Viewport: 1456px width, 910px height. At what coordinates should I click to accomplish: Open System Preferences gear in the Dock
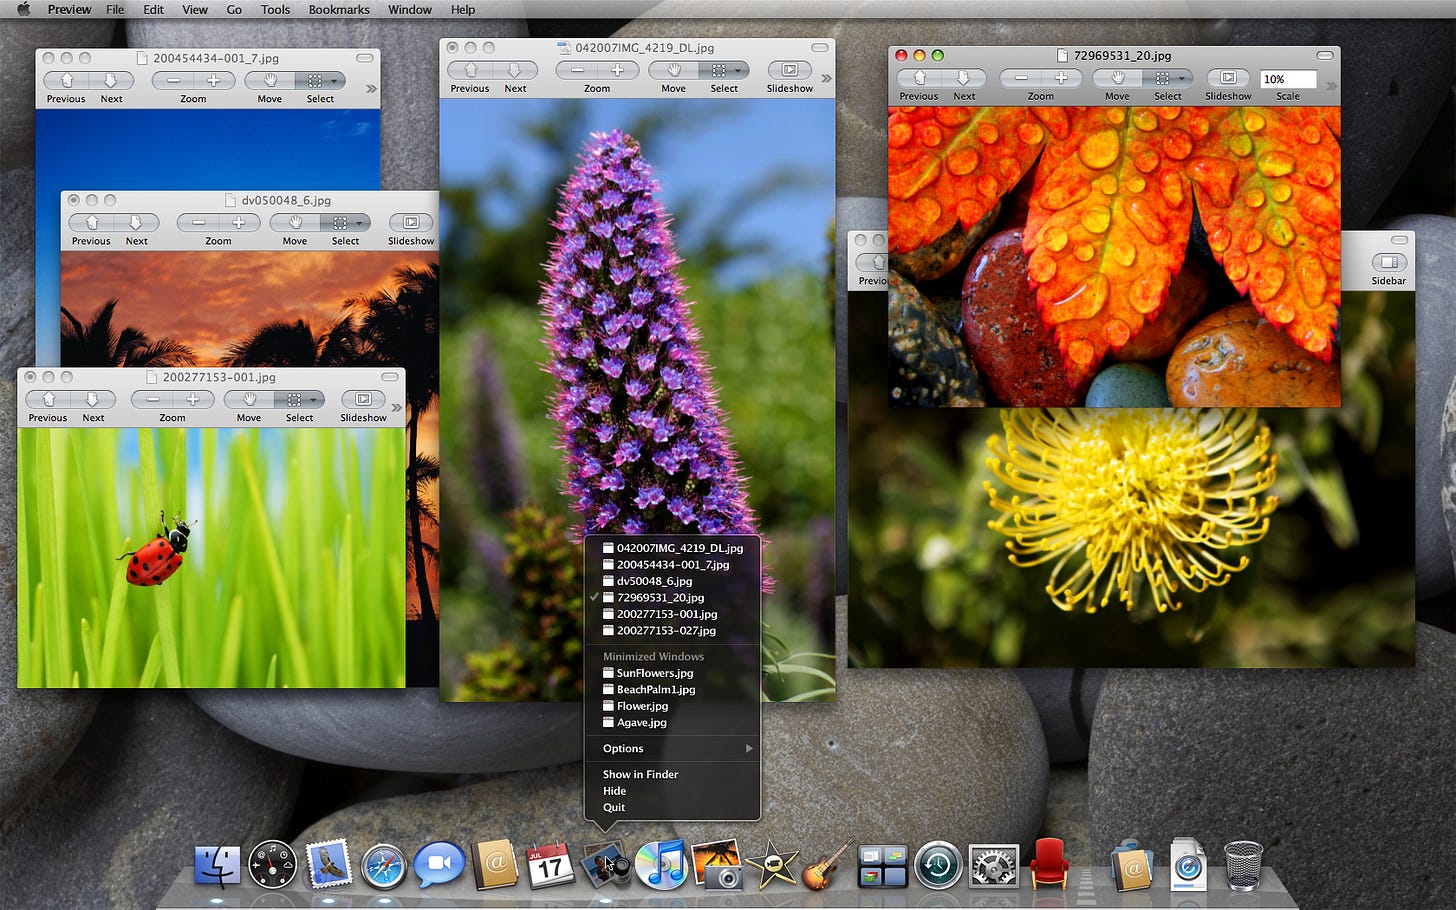(x=993, y=866)
